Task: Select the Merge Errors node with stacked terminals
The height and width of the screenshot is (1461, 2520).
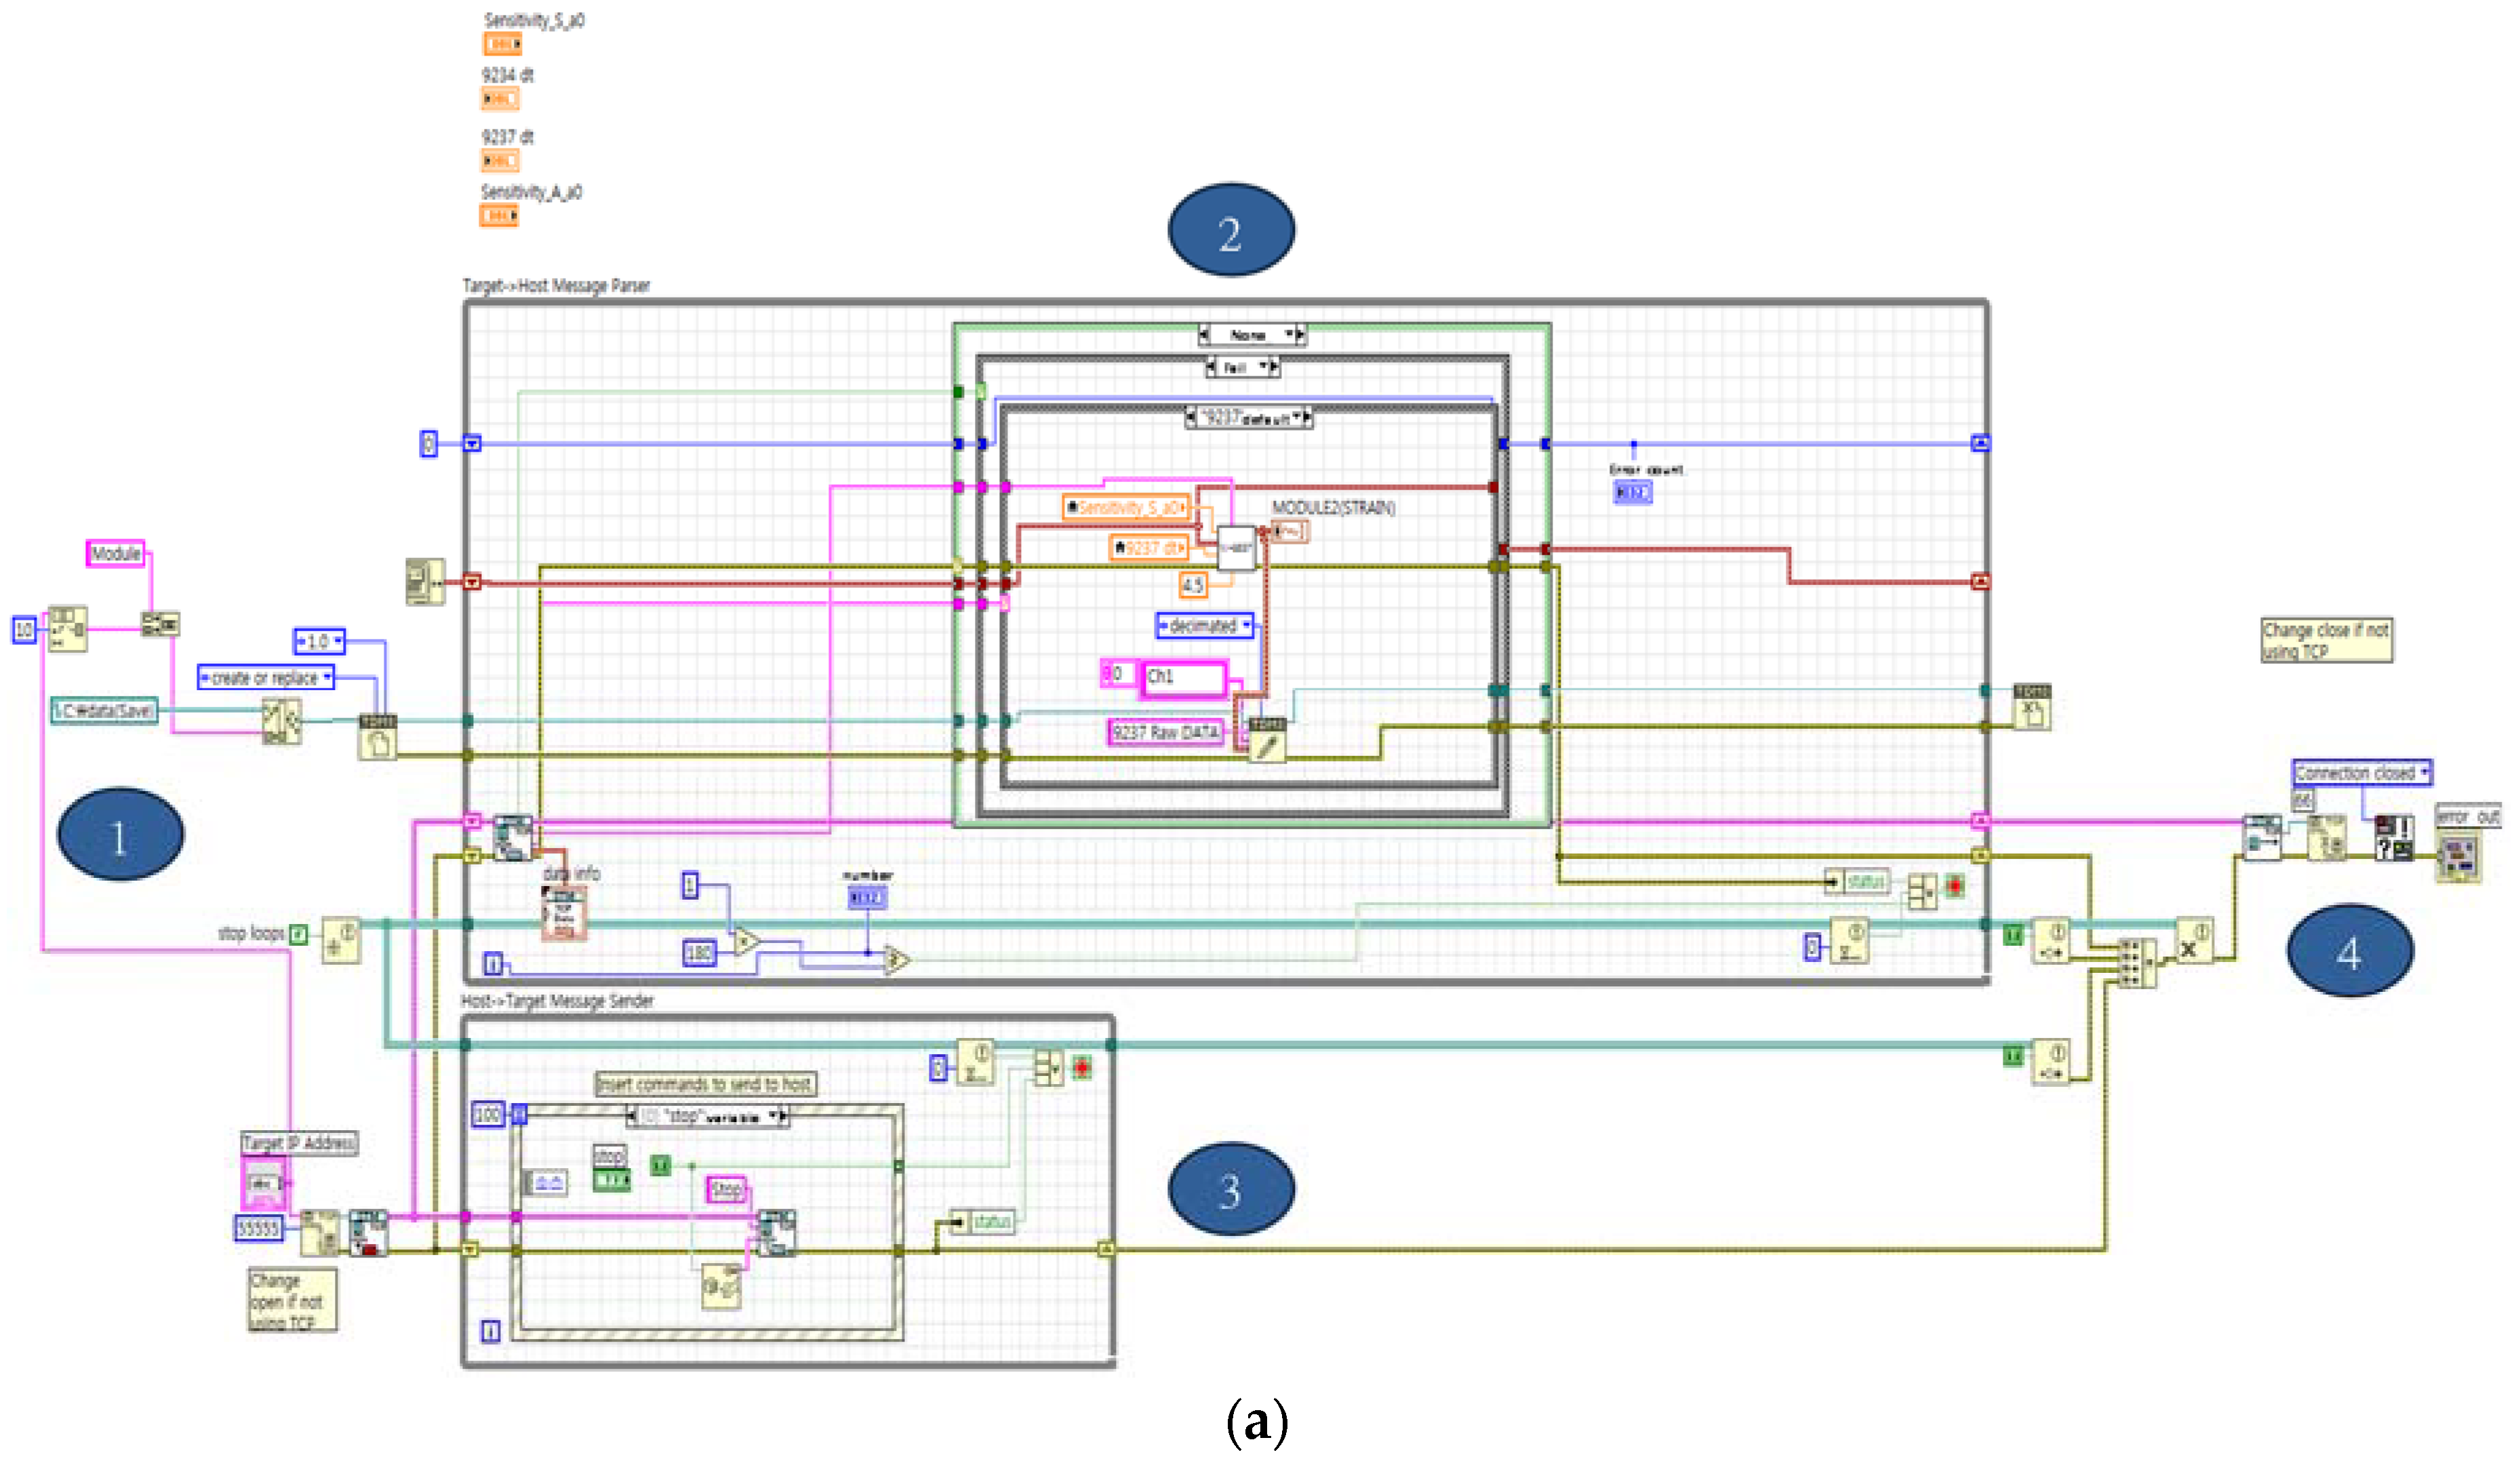Action: point(2136,963)
